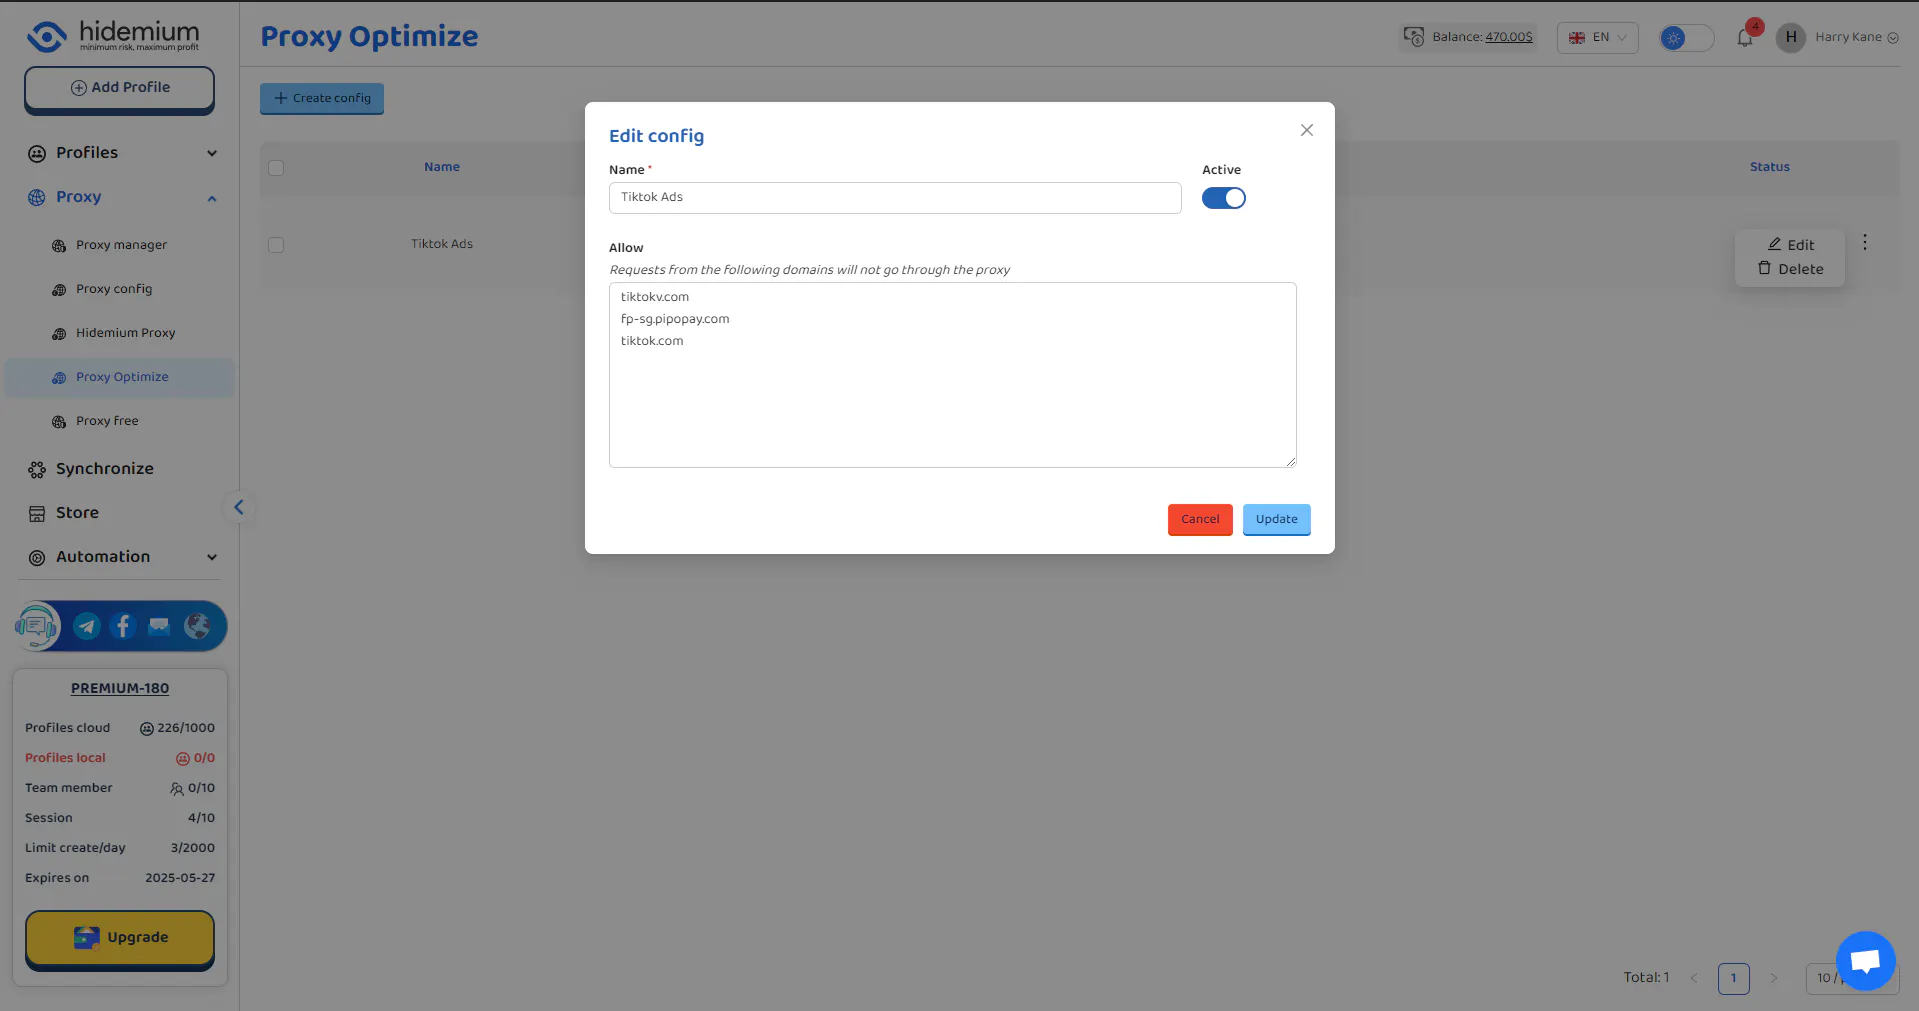1919x1011 pixels.
Task: Toggle the dark/light theme switch
Action: [1686, 38]
